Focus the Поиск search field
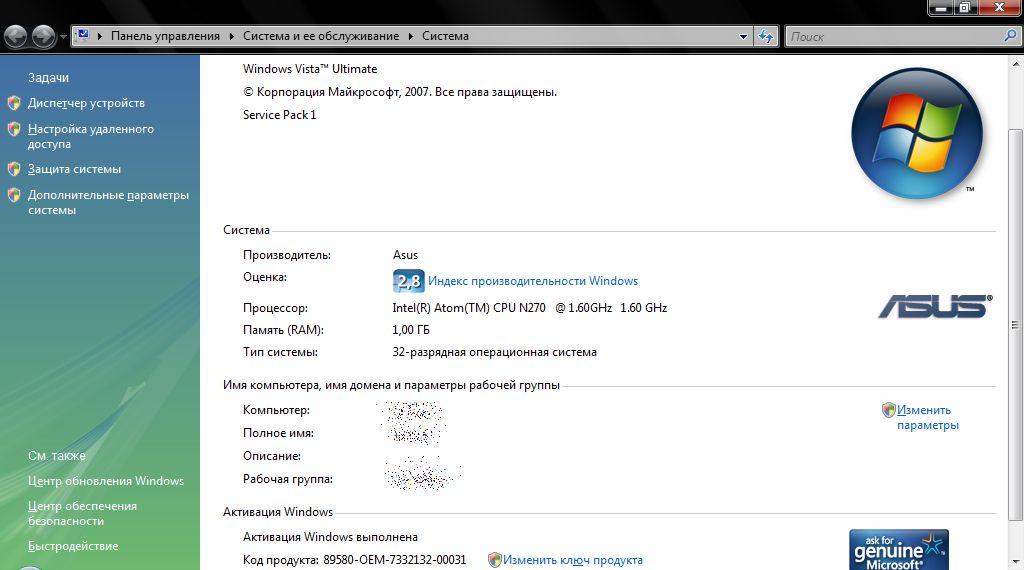Image resolution: width=1024 pixels, height=570 pixels. (x=895, y=37)
